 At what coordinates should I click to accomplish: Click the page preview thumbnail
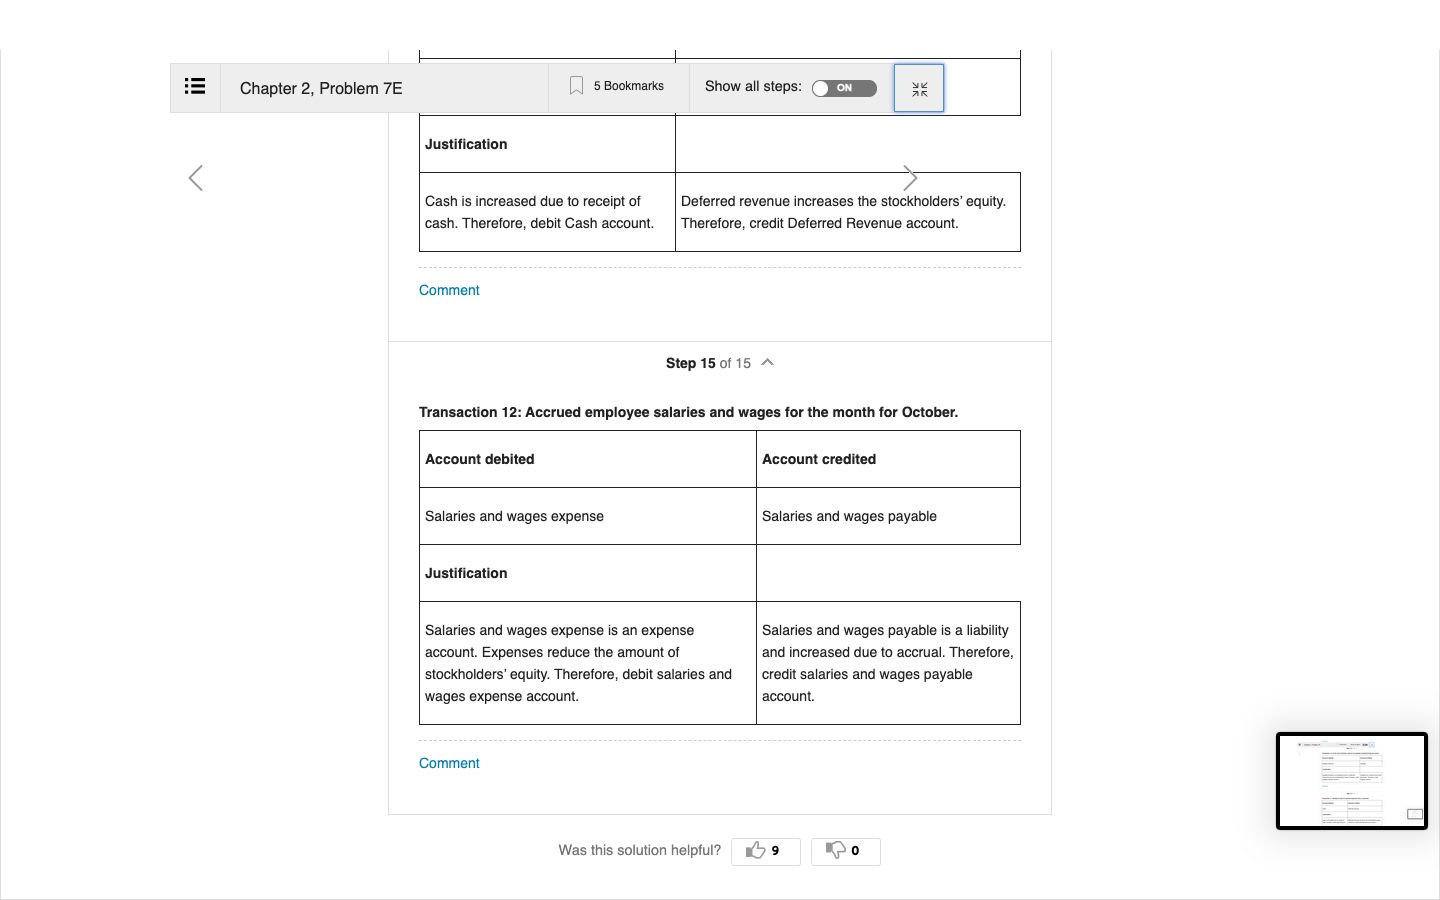pos(1352,781)
